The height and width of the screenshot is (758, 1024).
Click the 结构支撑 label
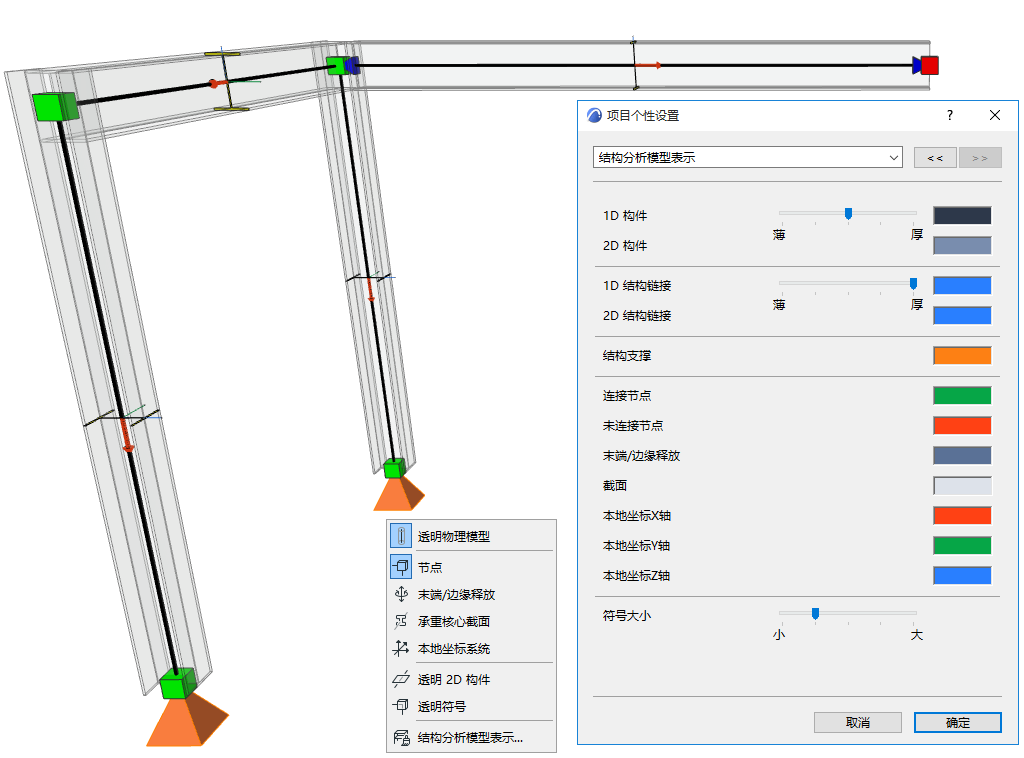pos(627,356)
